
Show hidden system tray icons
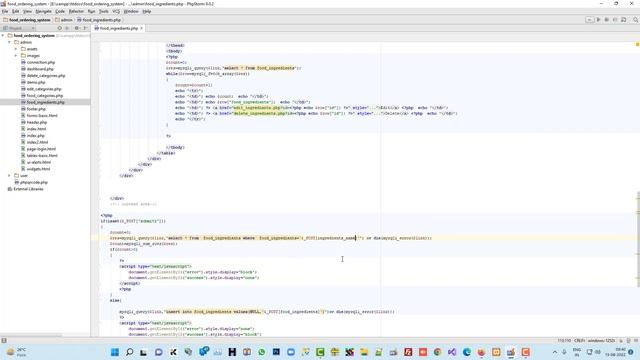(555, 352)
